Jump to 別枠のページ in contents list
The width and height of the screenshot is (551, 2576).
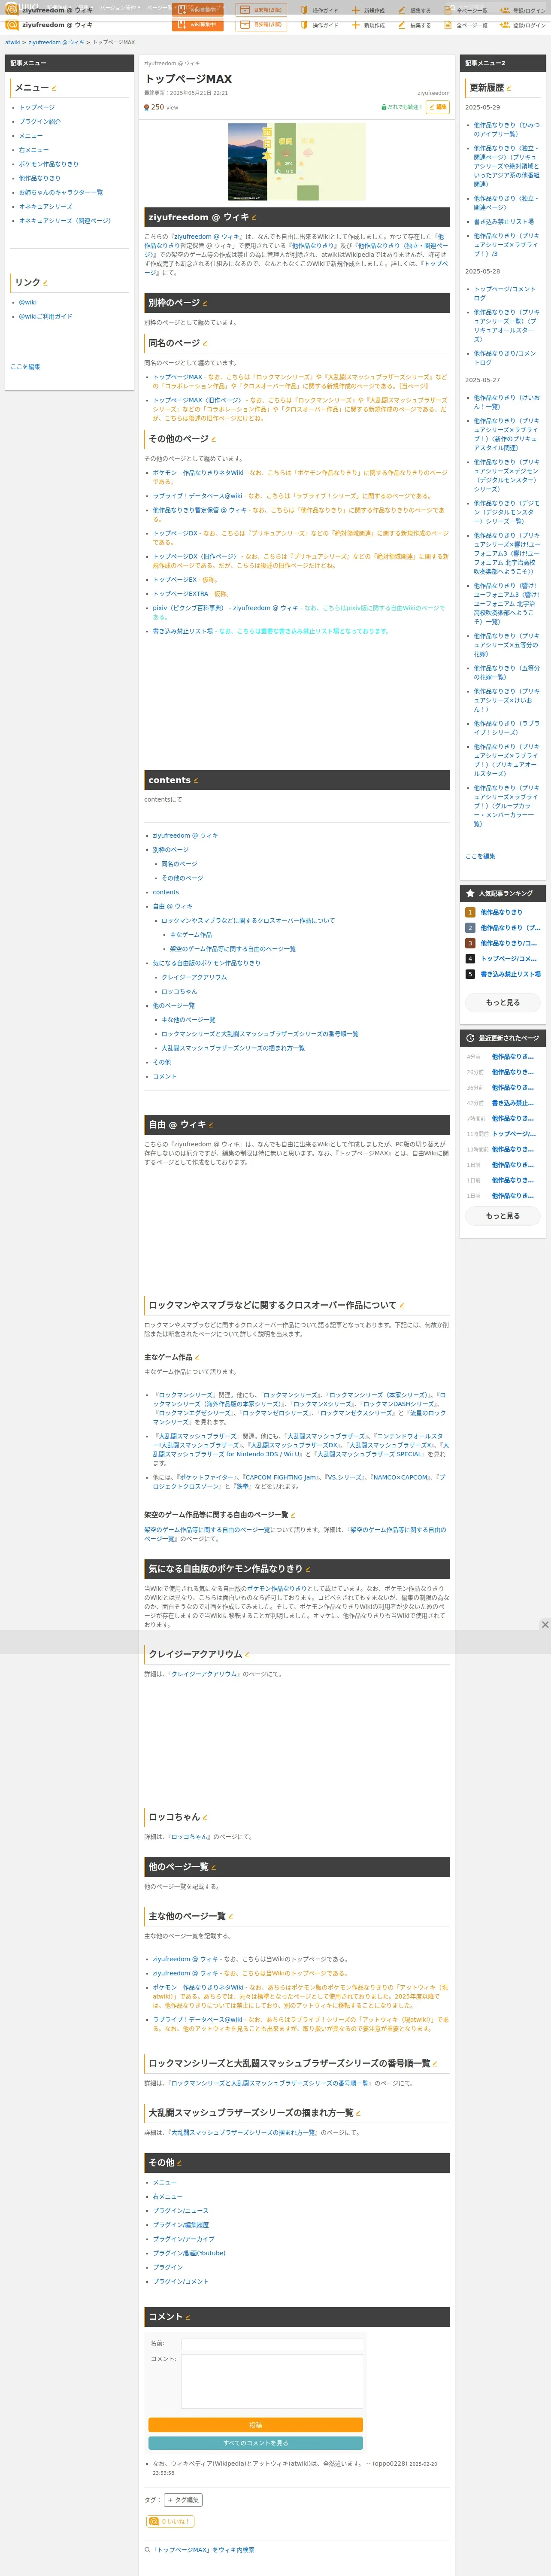[171, 850]
